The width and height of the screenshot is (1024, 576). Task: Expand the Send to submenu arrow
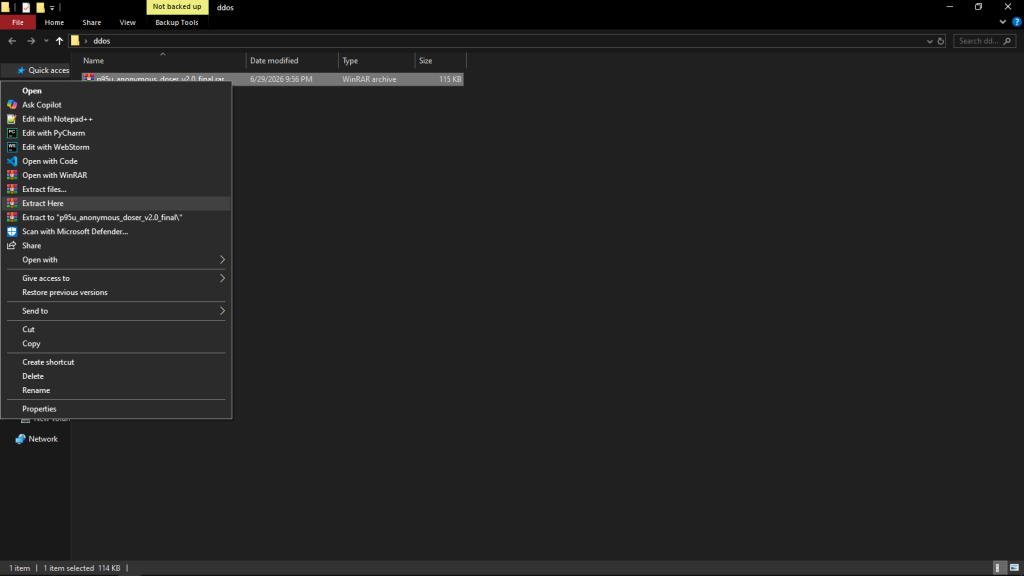click(222, 311)
